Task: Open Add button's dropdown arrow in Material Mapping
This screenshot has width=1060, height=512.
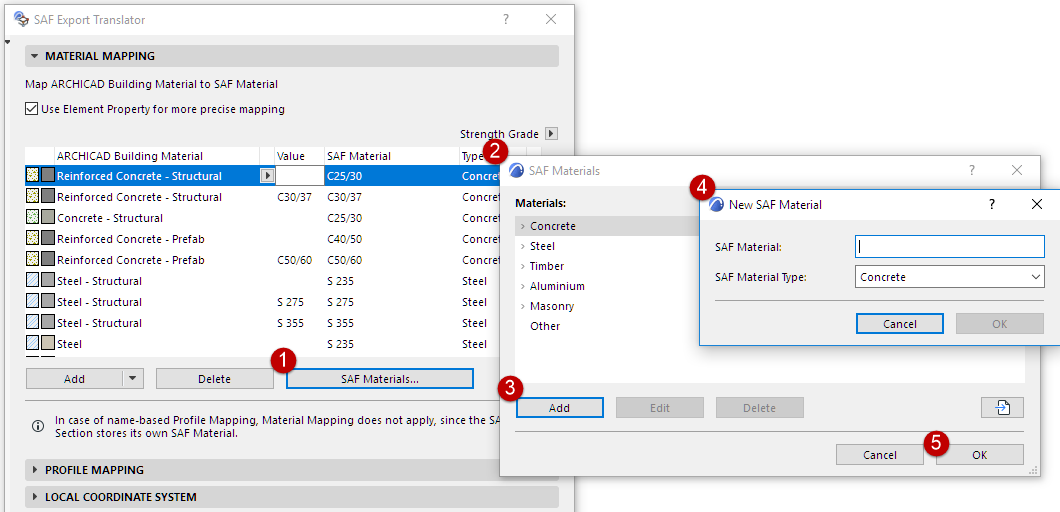Action: point(132,379)
